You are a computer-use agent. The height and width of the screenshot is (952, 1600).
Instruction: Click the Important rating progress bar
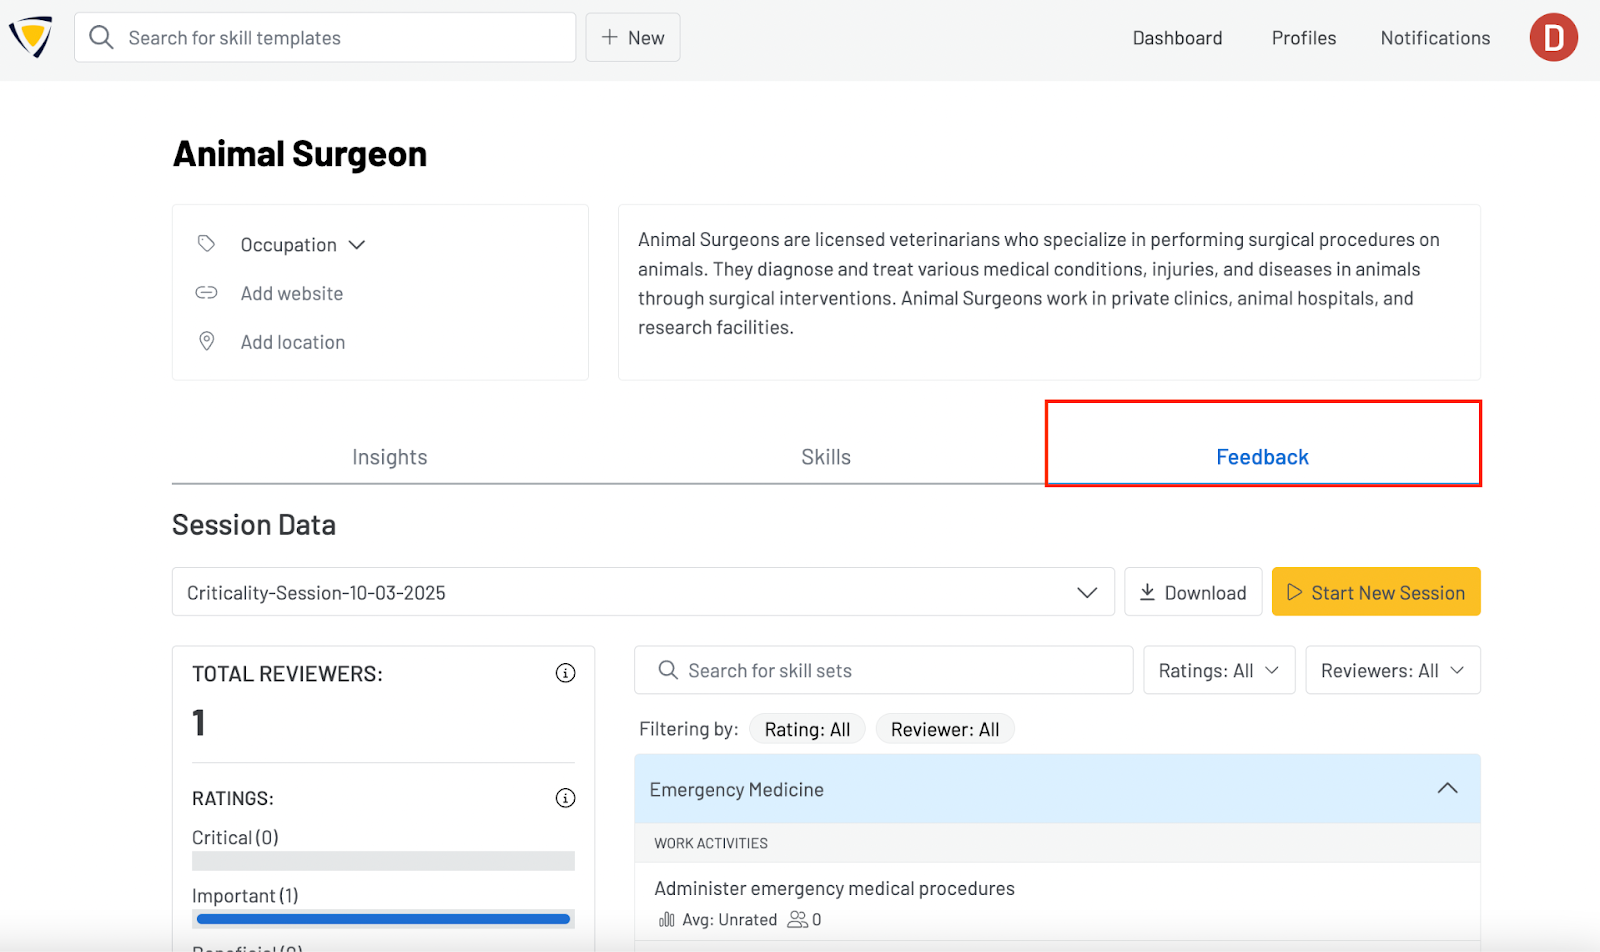coord(383,919)
